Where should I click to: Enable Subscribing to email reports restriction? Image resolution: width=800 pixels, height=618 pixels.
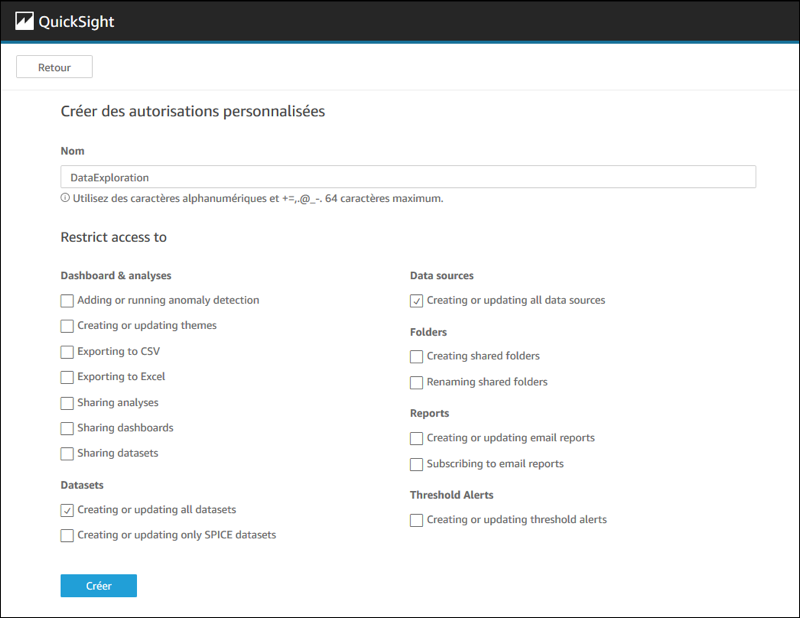416,464
